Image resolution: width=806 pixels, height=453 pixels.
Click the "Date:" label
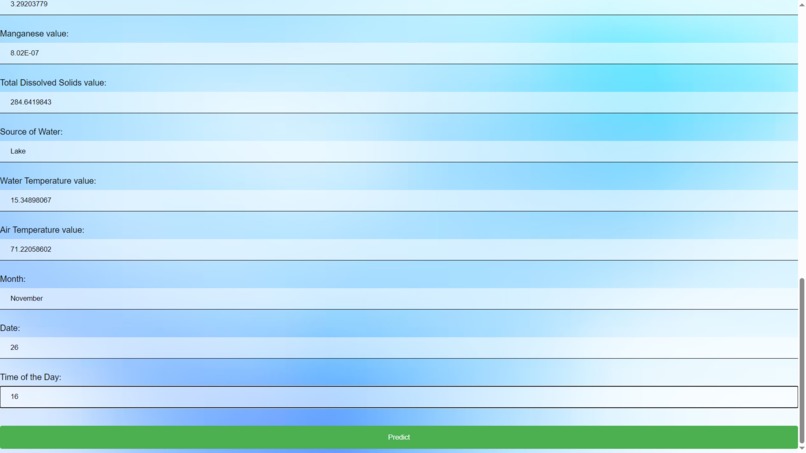[10, 328]
